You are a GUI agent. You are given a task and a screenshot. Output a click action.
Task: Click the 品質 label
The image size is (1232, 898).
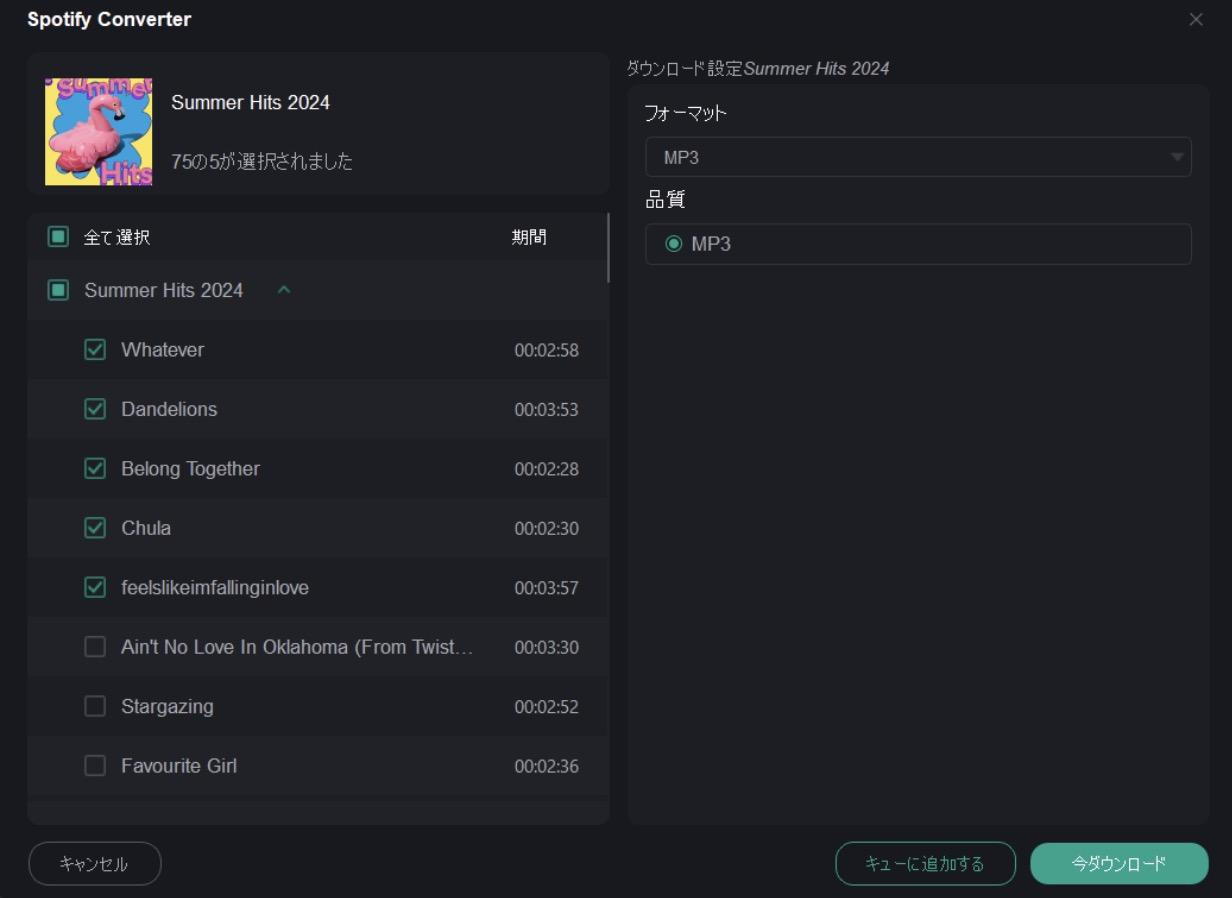(666, 200)
